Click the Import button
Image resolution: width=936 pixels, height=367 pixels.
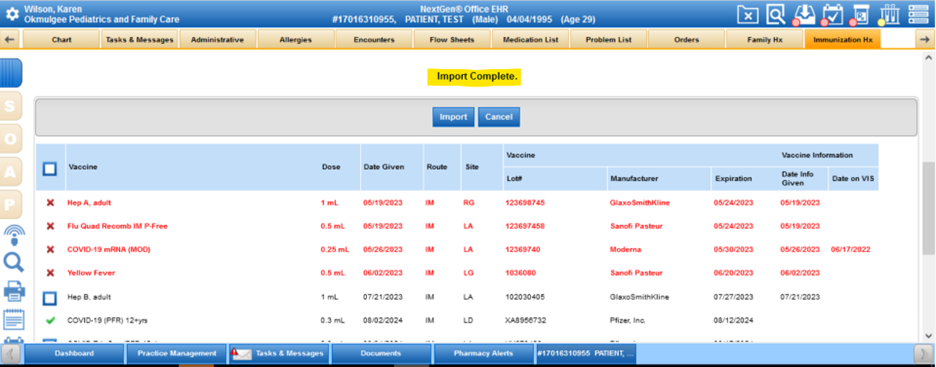[453, 117]
